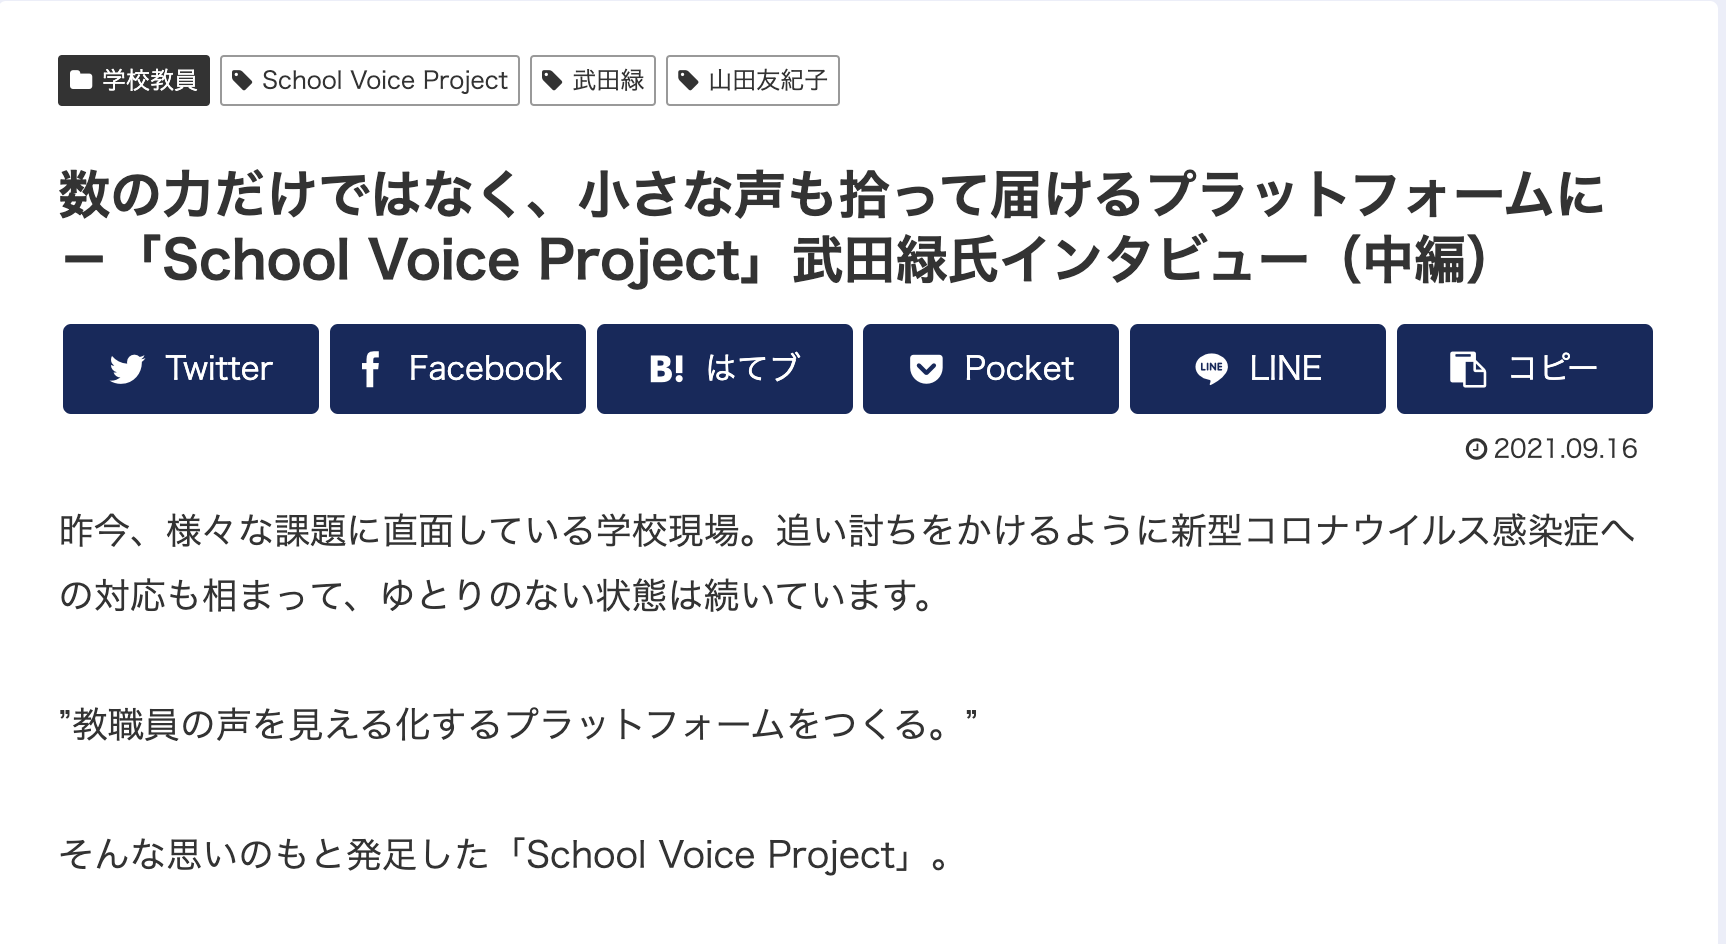This screenshot has height=944, width=1726.
Task: Click the tag icon next to 山田友紀子
Action: coord(687,79)
